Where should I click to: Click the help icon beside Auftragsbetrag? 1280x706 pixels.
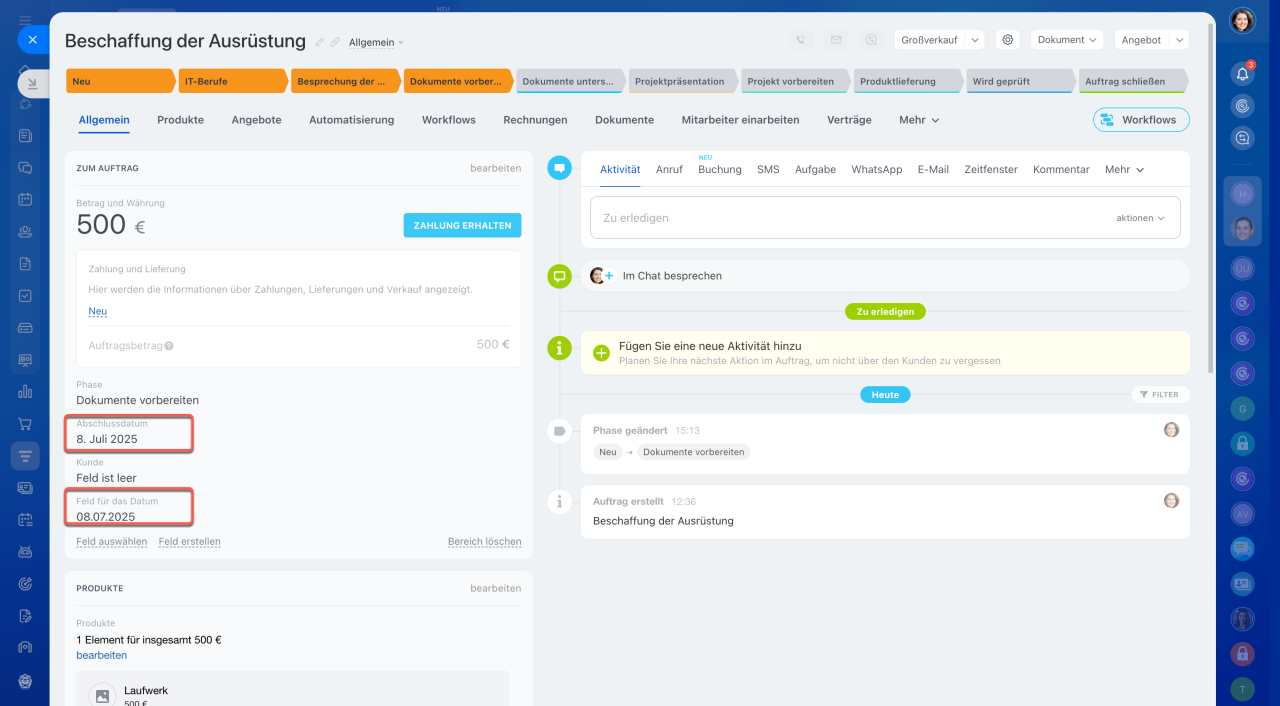click(x=169, y=346)
